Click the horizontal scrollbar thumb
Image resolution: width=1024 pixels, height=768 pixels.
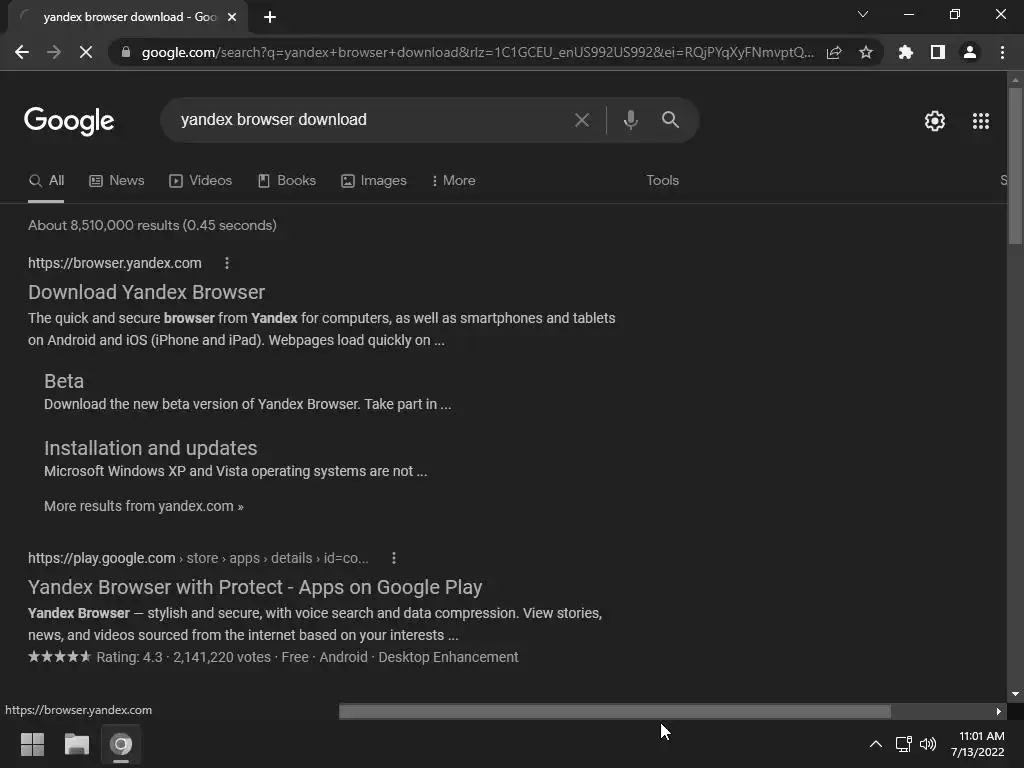[x=614, y=711]
